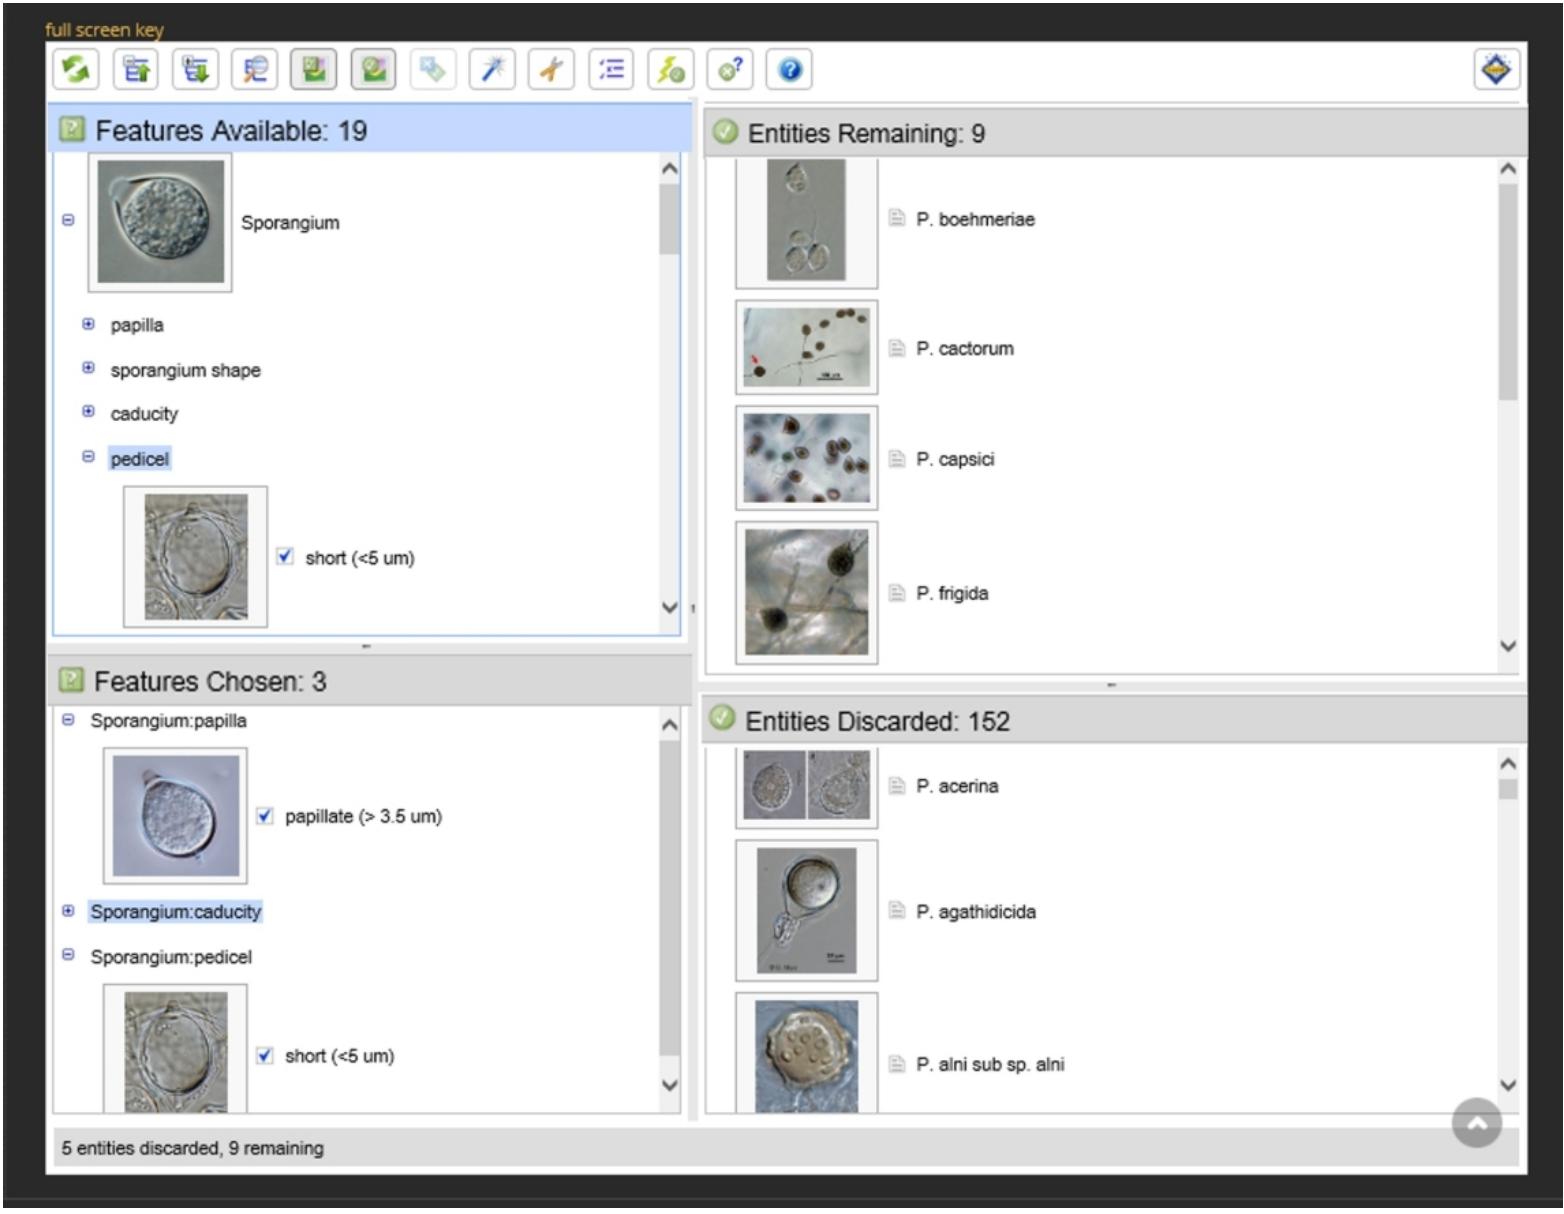Click the Sporangium feature thumbnail image
Viewport: 1564px width, 1214px height.
pyautogui.click(x=160, y=222)
